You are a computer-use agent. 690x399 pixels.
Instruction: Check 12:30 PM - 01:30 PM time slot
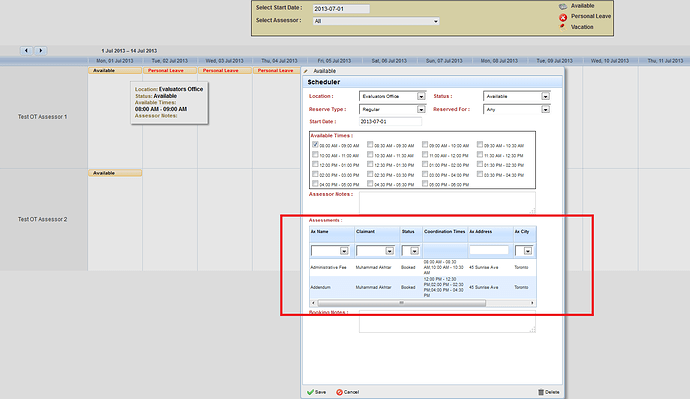coord(370,164)
